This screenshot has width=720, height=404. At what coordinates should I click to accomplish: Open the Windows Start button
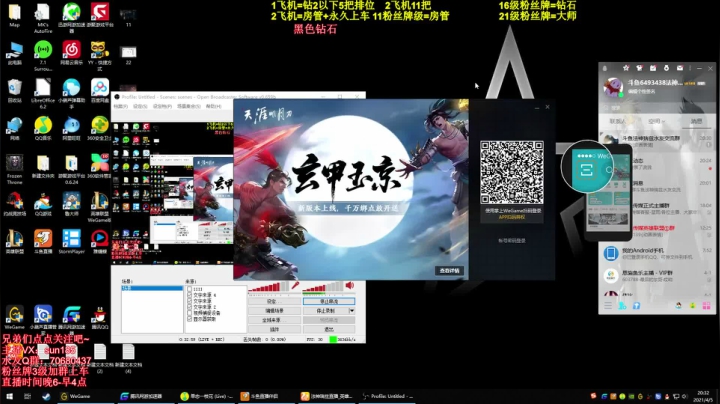9,396
